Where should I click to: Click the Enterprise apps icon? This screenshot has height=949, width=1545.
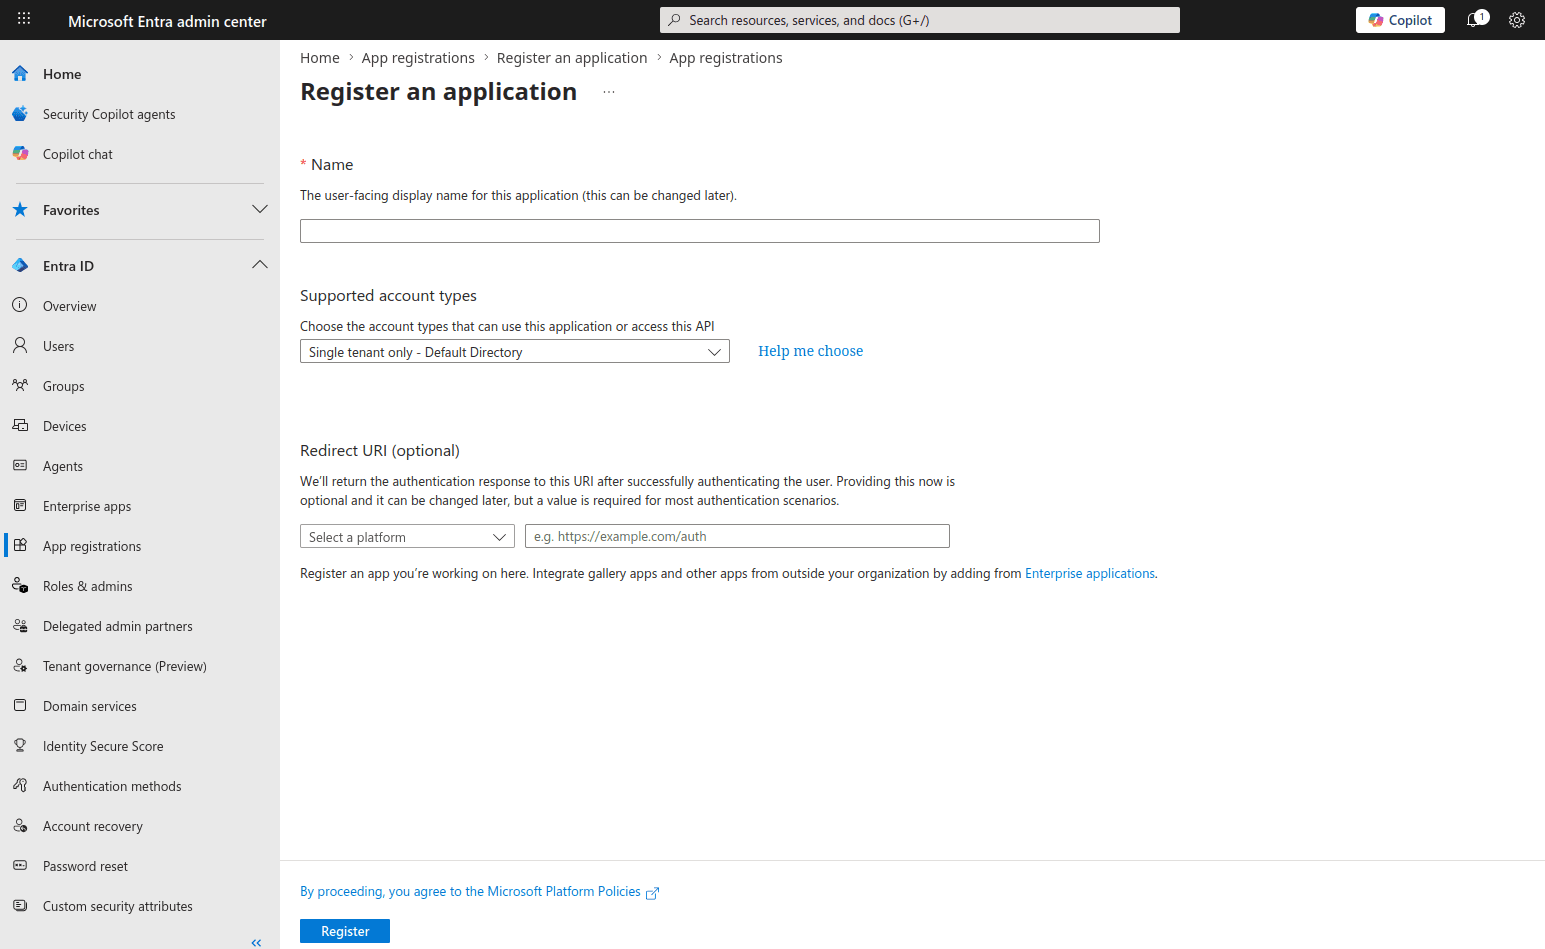tap(20, 505)
